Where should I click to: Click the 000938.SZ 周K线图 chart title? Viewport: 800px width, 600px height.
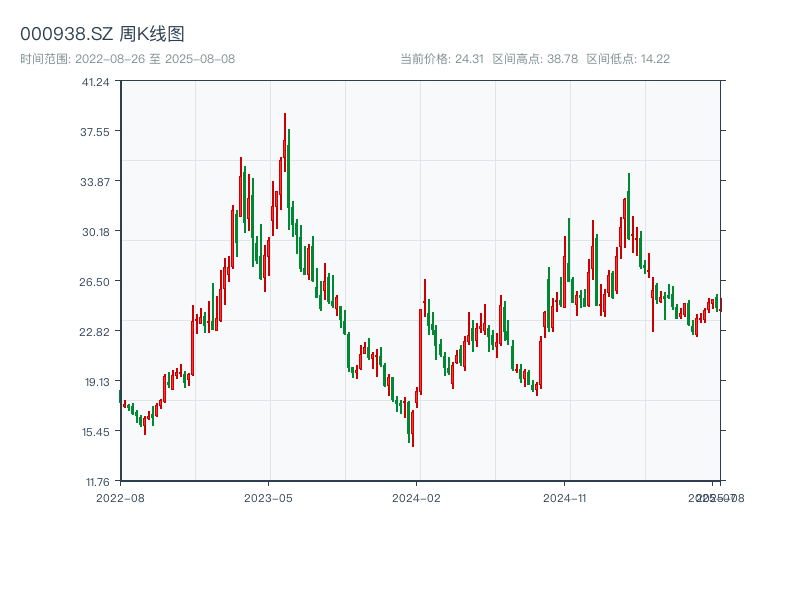pyautogui.click(x=102, y=34)
